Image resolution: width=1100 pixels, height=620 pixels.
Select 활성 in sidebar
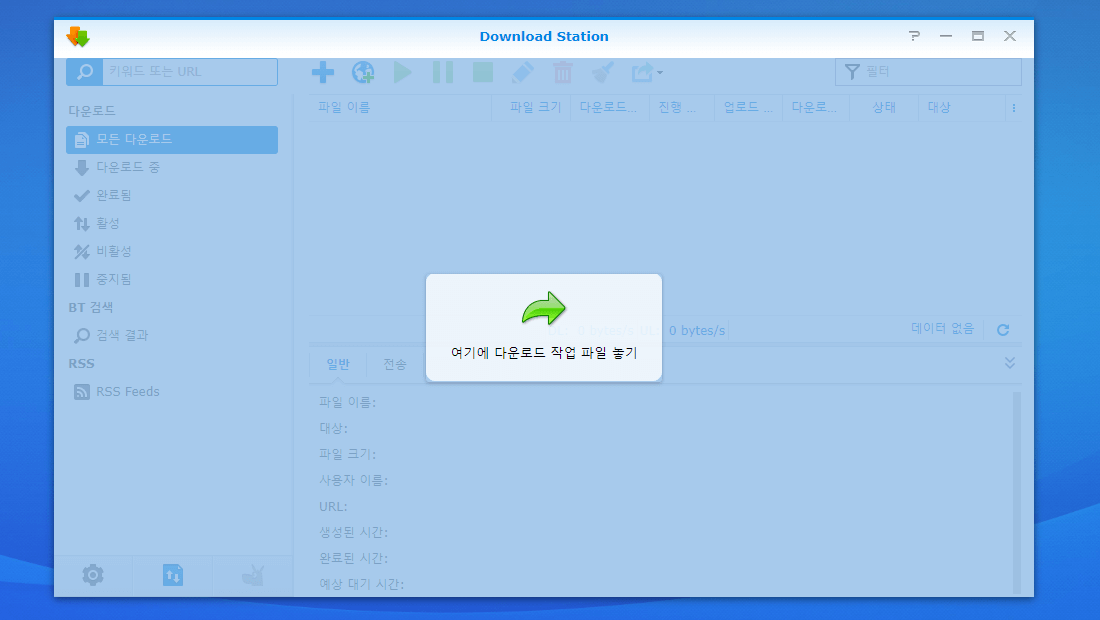click(x=172, y=224)
